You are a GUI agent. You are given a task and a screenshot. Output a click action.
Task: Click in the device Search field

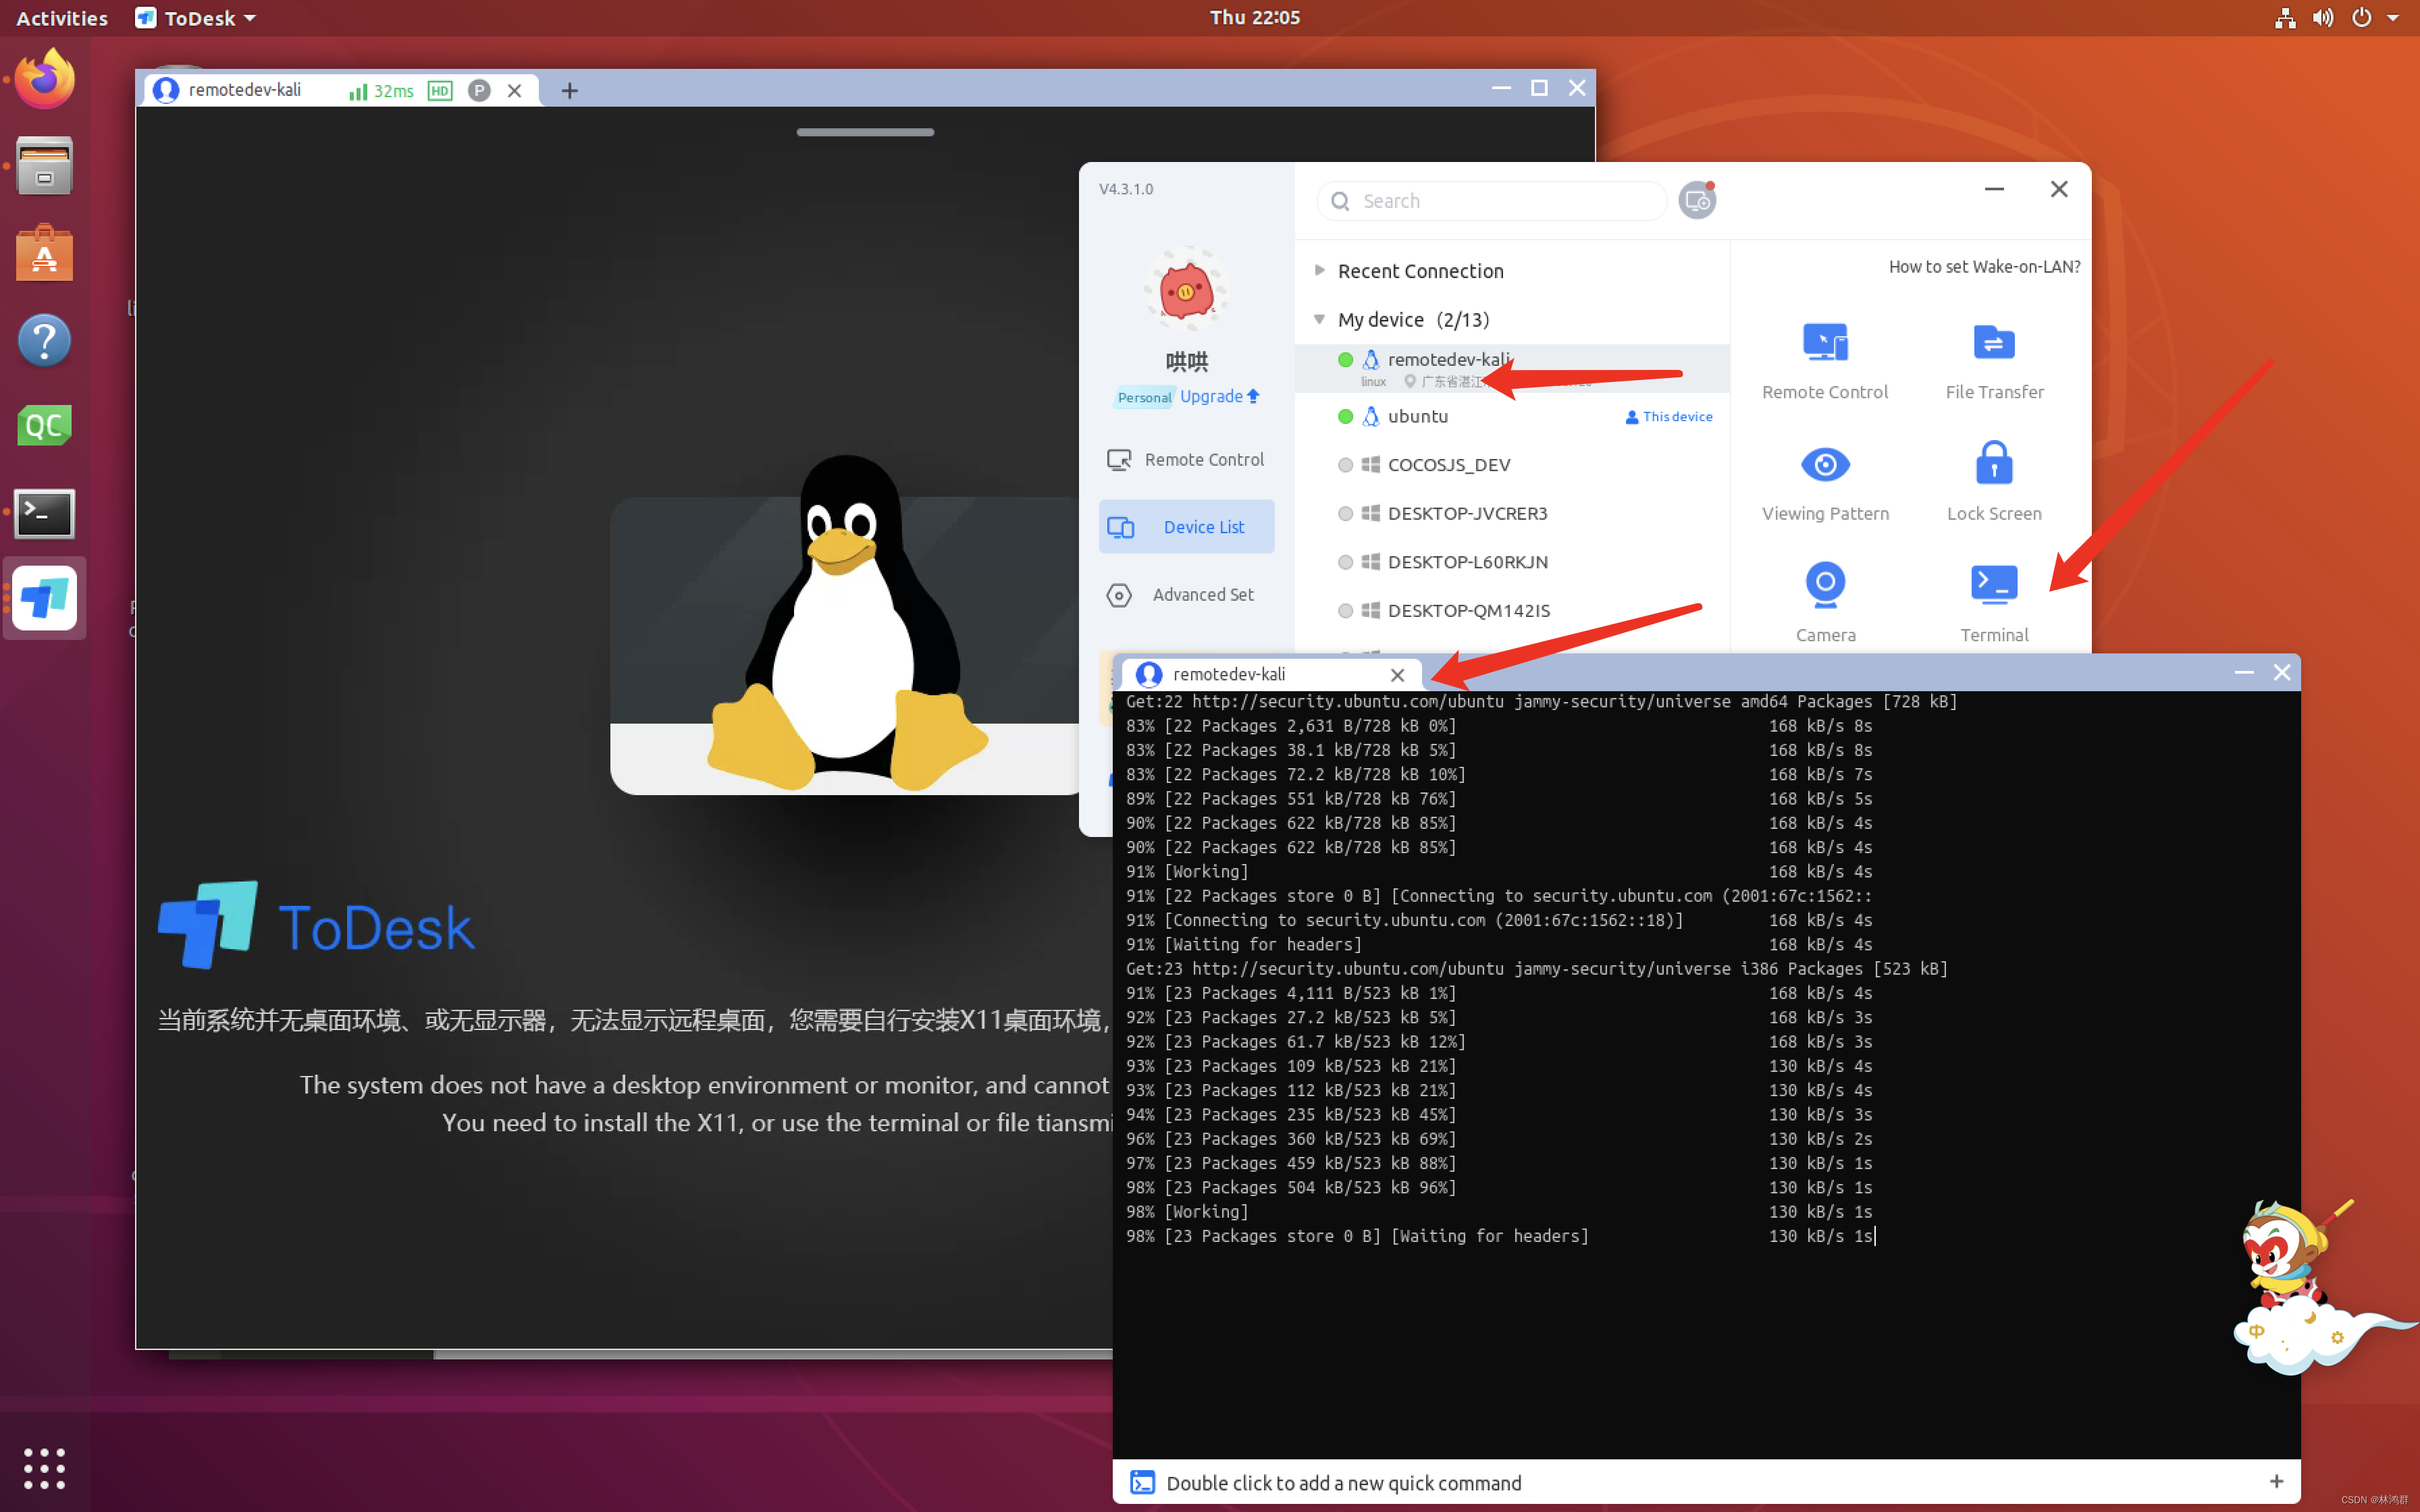click(x=1492, y=201)
